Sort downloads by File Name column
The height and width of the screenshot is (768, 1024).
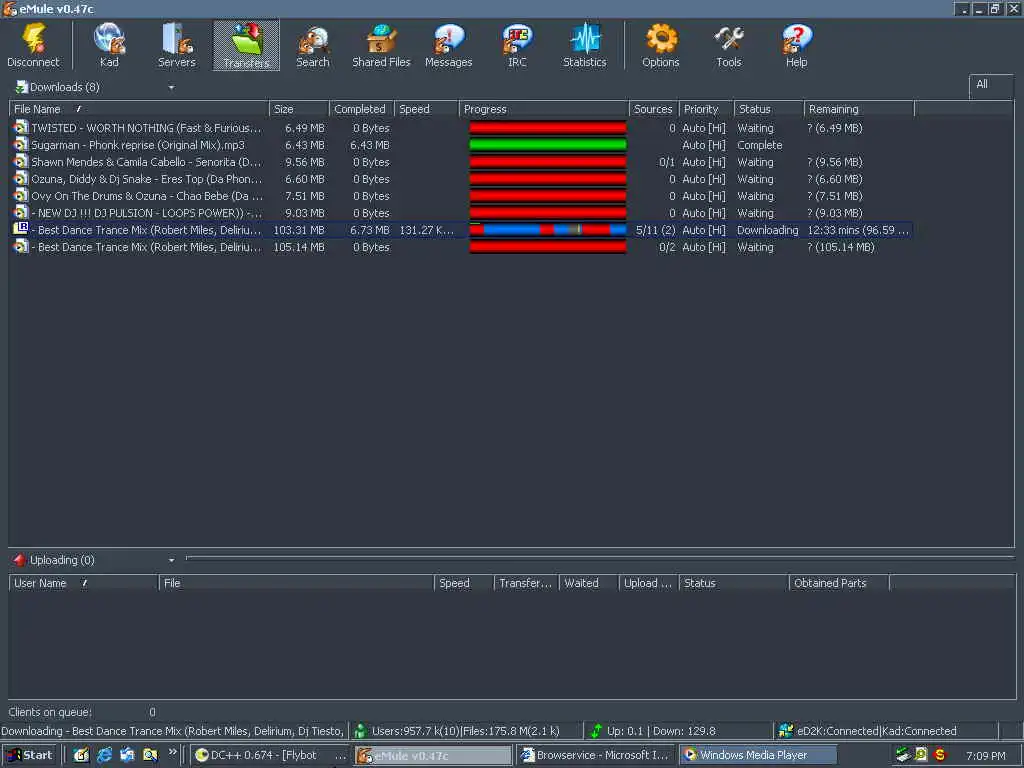click(x=138, y=109)
